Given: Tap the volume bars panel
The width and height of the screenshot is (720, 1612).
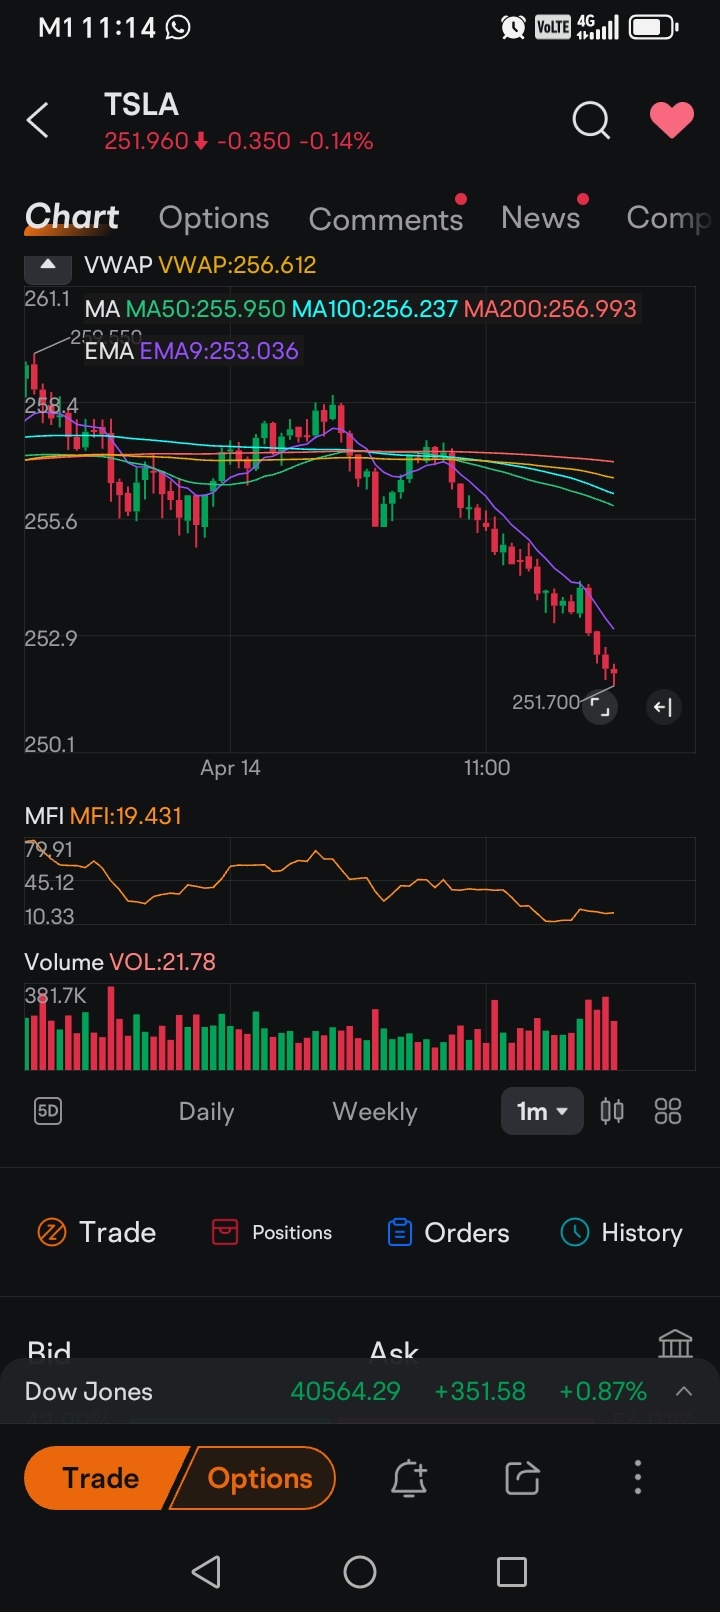Looking at the screenshot, I should (360, 1027).
